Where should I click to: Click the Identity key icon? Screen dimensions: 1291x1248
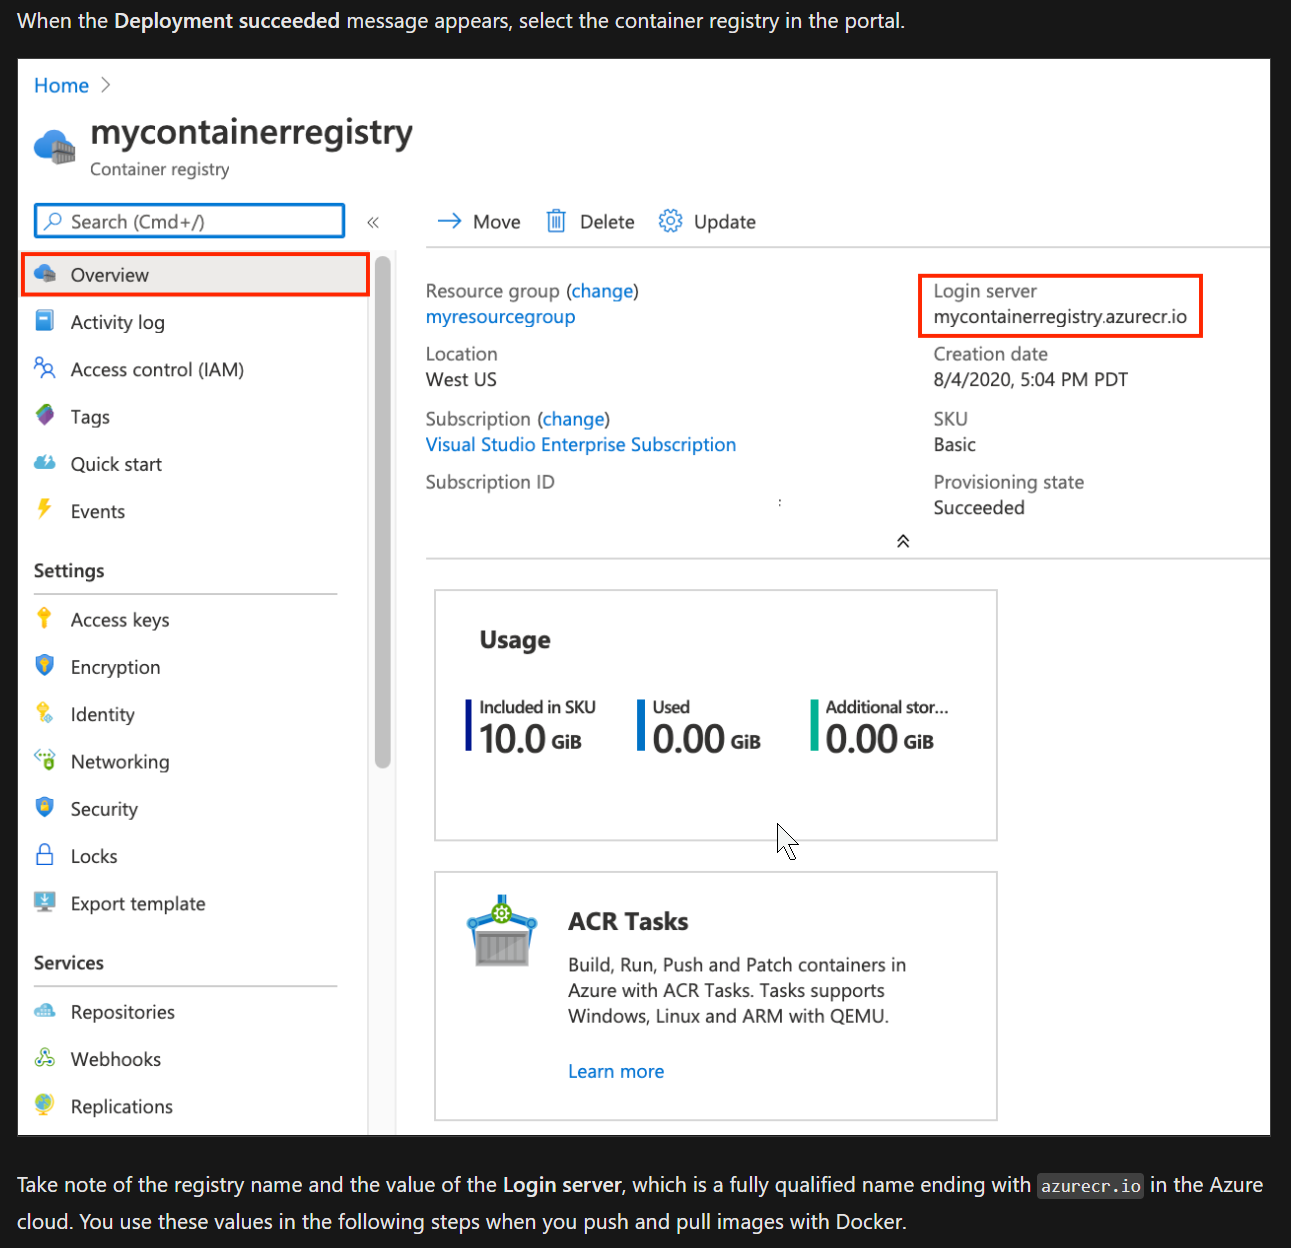point(44,712)
